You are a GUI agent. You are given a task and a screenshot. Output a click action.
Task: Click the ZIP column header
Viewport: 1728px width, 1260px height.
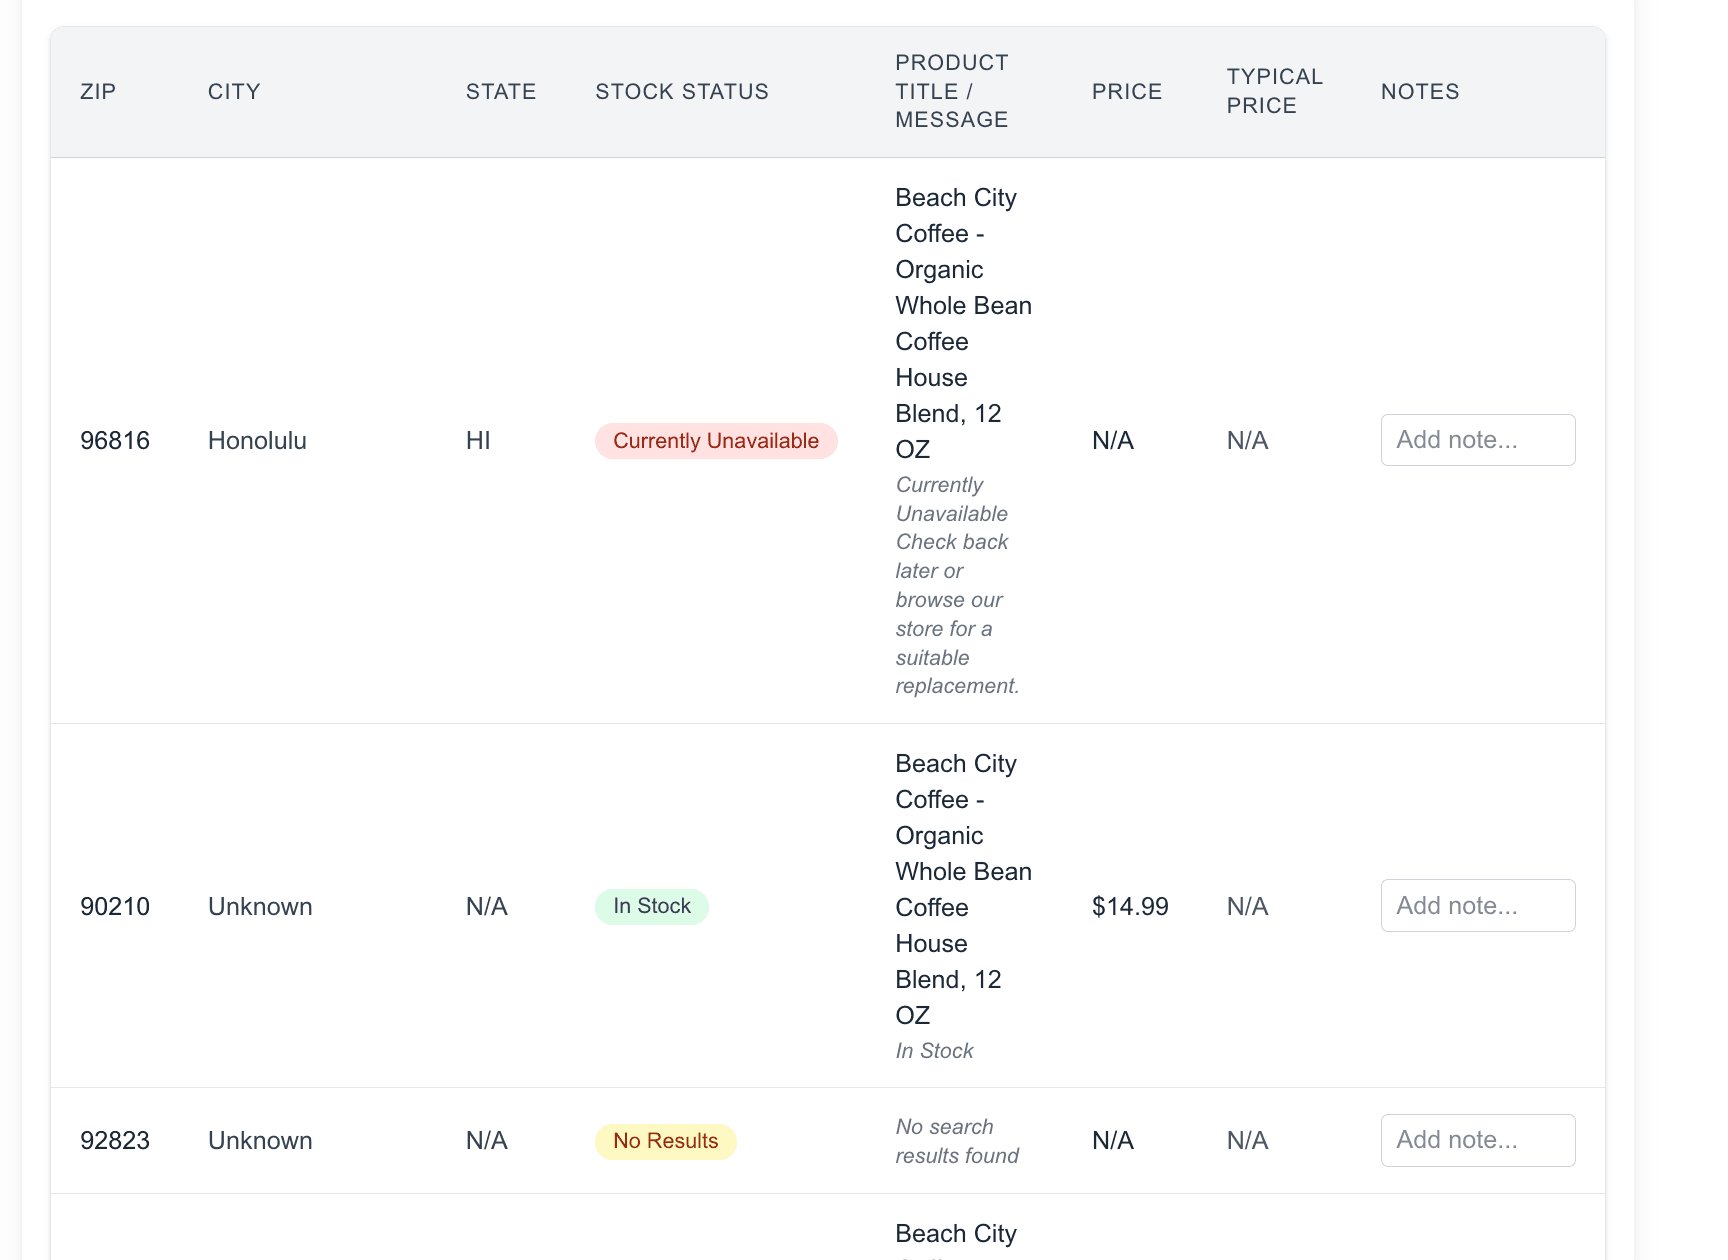[x=98, y=91]
